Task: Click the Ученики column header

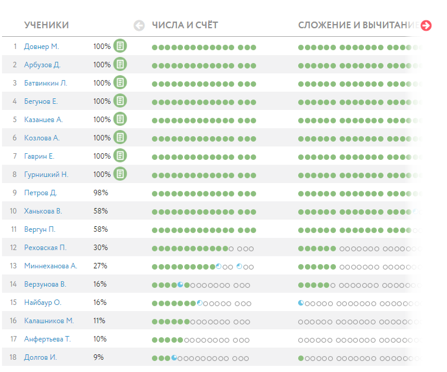Action: (x=46, y=25)
